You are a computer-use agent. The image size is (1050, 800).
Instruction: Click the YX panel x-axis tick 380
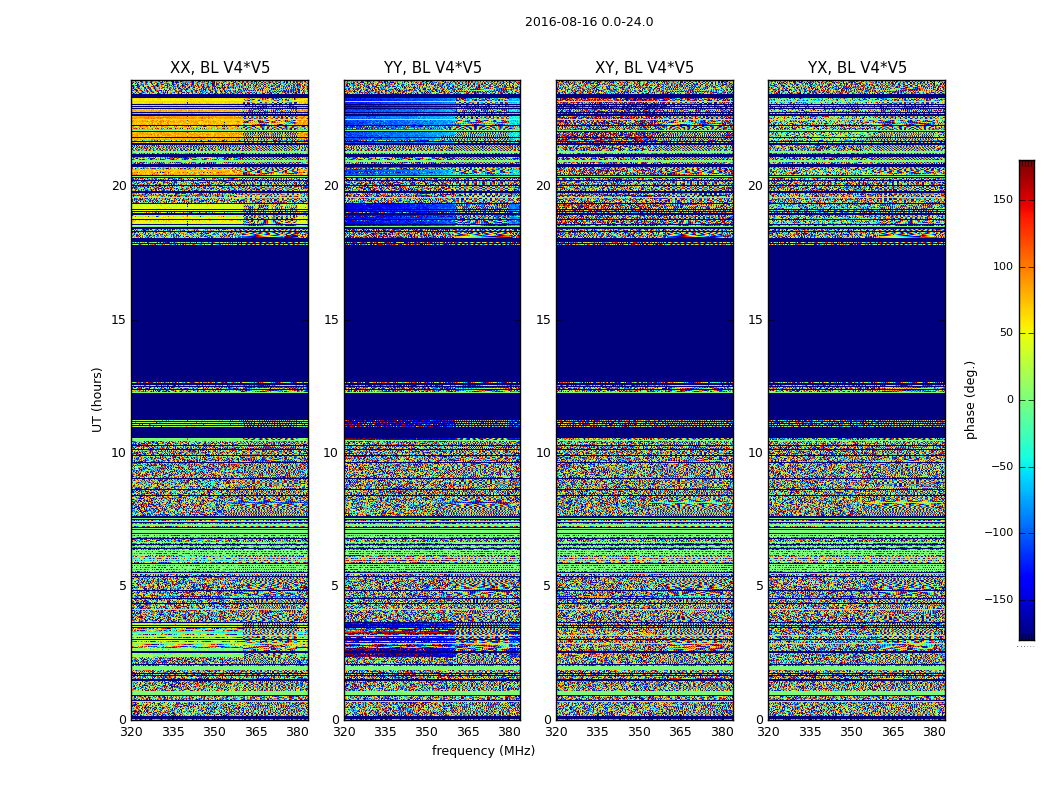pyautogui.click(x=934, y=732)
